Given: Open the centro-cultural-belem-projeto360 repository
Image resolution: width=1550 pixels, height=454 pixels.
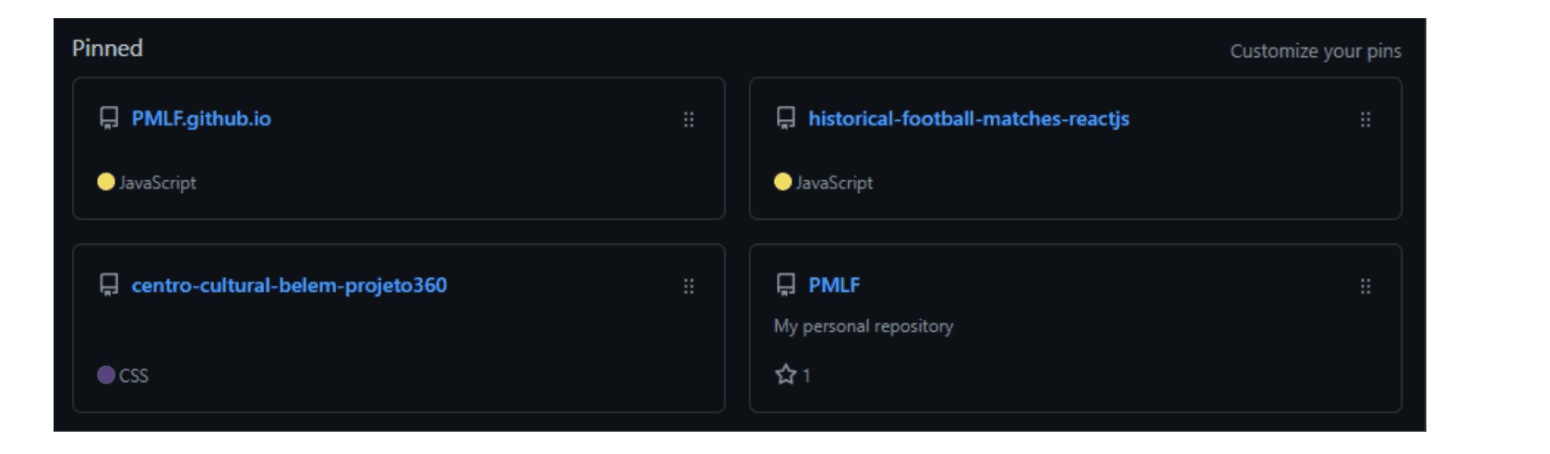Looking at the screenshot, I should [289, 286].
